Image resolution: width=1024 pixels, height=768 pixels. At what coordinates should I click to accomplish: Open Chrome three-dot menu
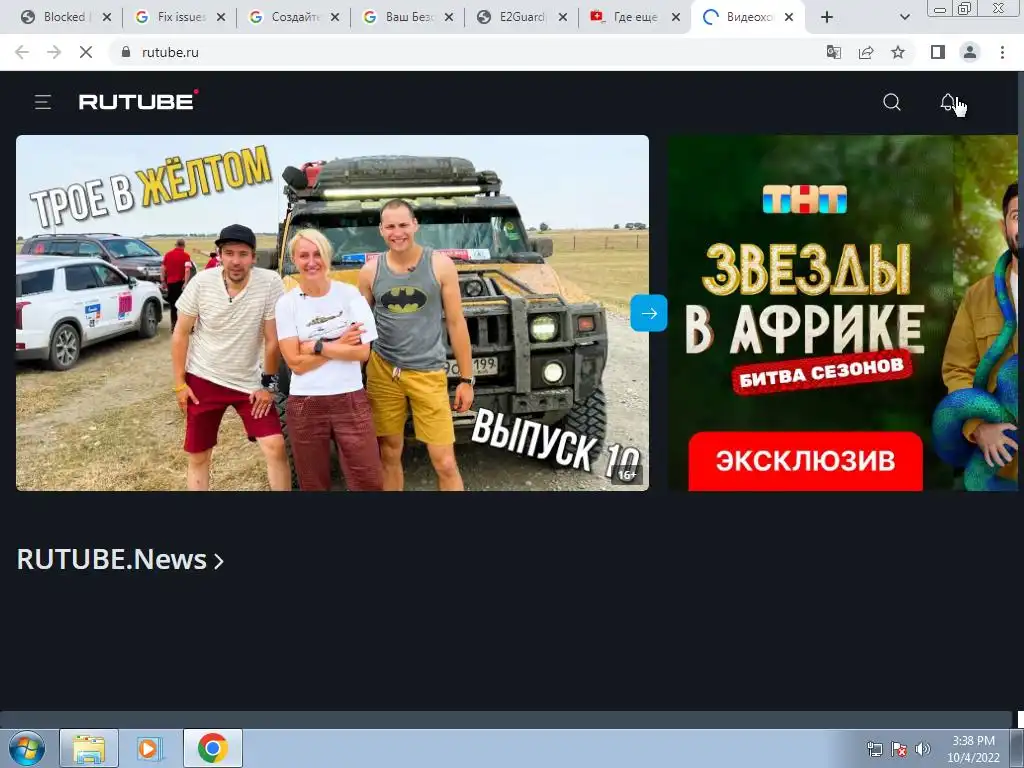[1002, 52]
